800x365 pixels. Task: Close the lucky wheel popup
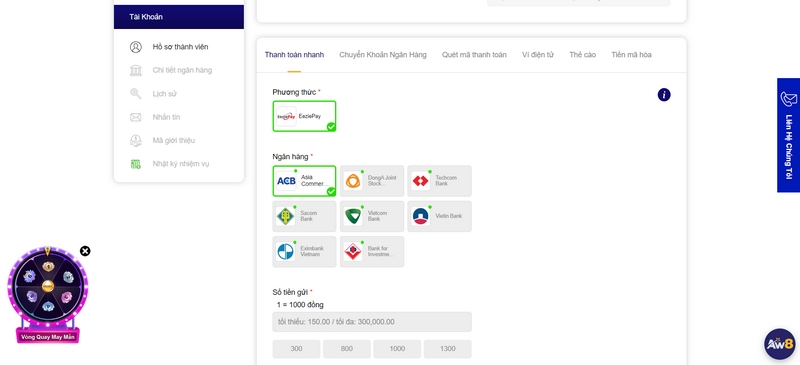[x=85, y=251]
